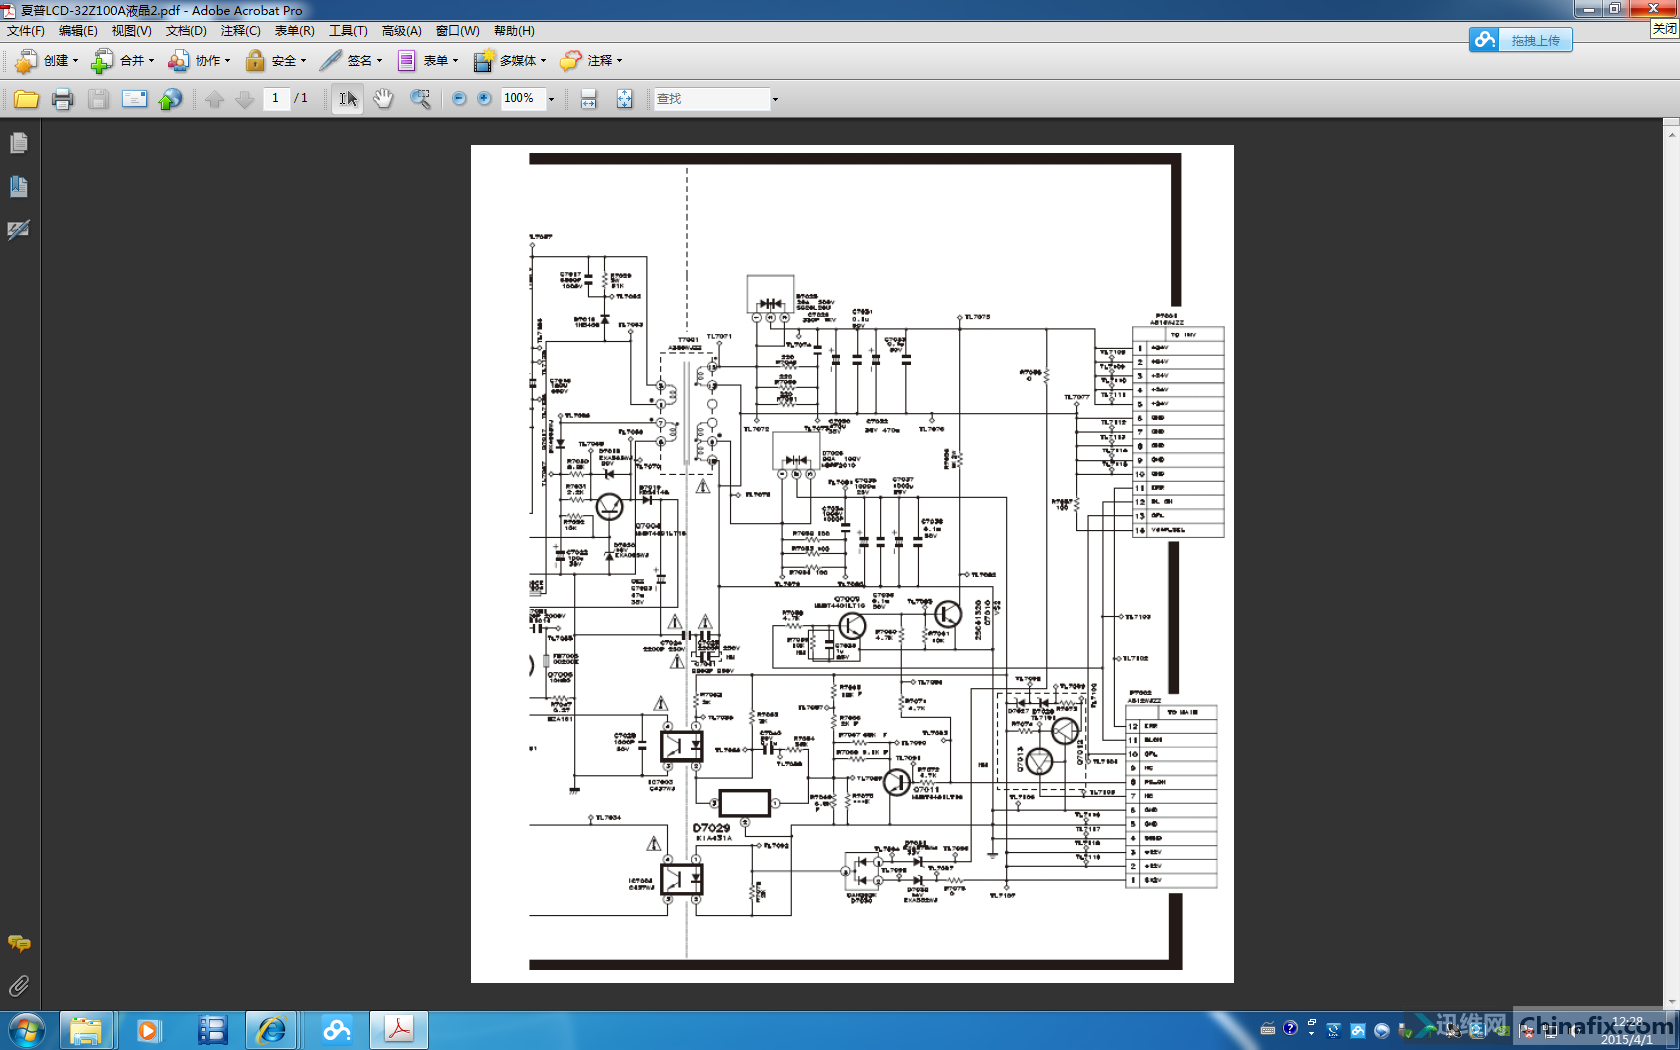Click the zoom percentage field
The width and height of the screenshot is (1680, 1050).
click(523, 98)
